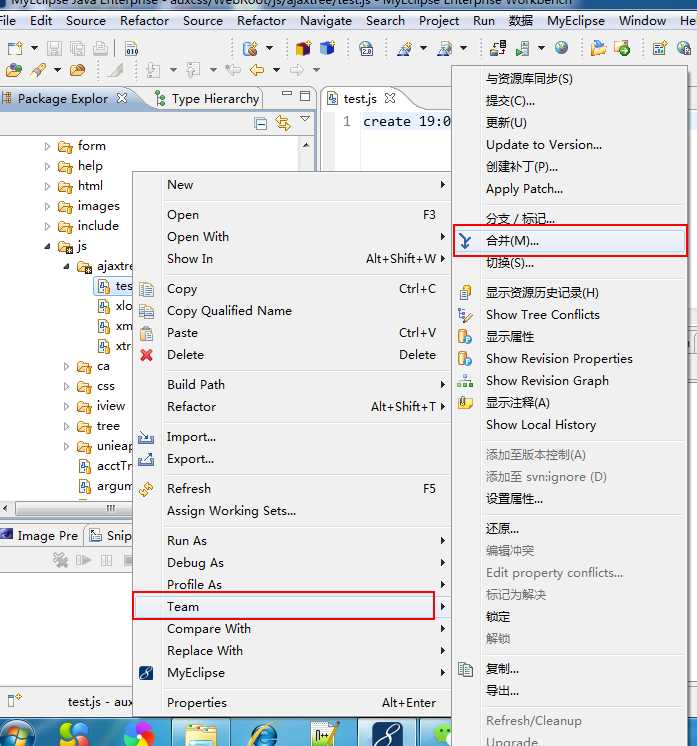Expand the css folder

click(x=67, y=386)
